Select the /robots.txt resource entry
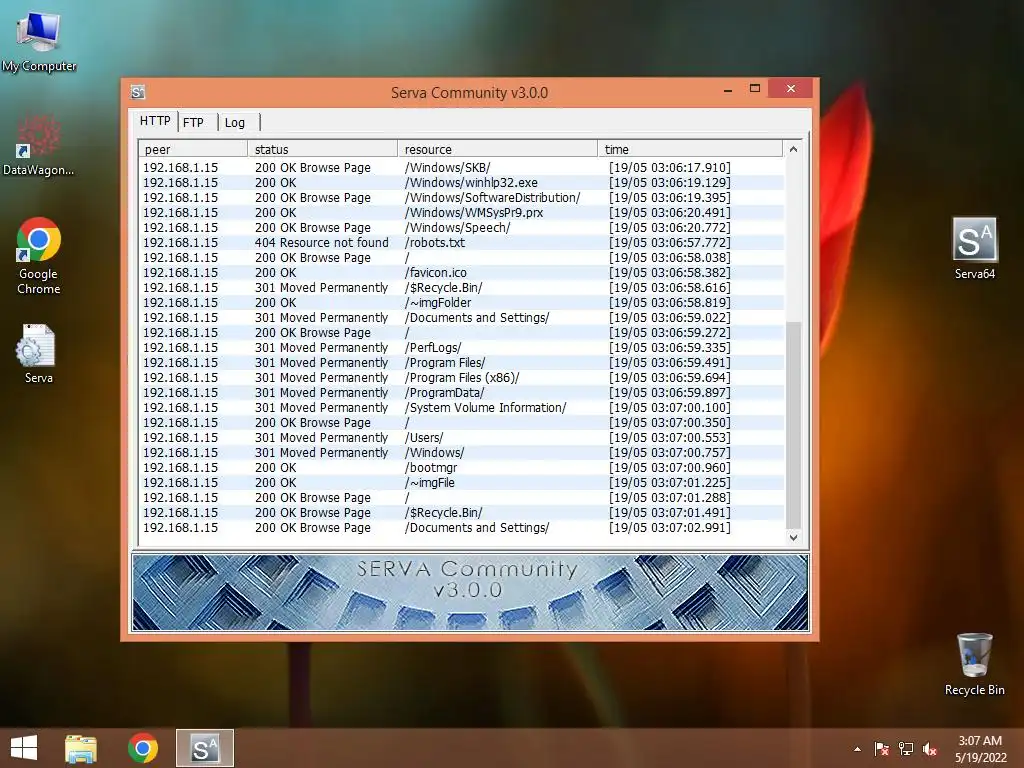 coord(435,242)
